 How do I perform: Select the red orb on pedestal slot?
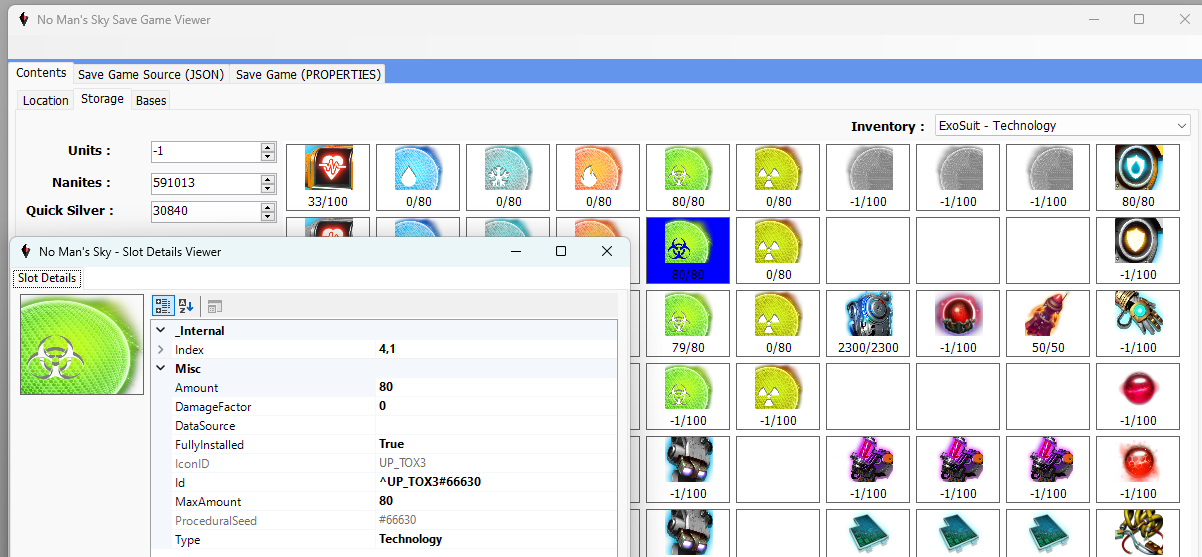(958, 323)
